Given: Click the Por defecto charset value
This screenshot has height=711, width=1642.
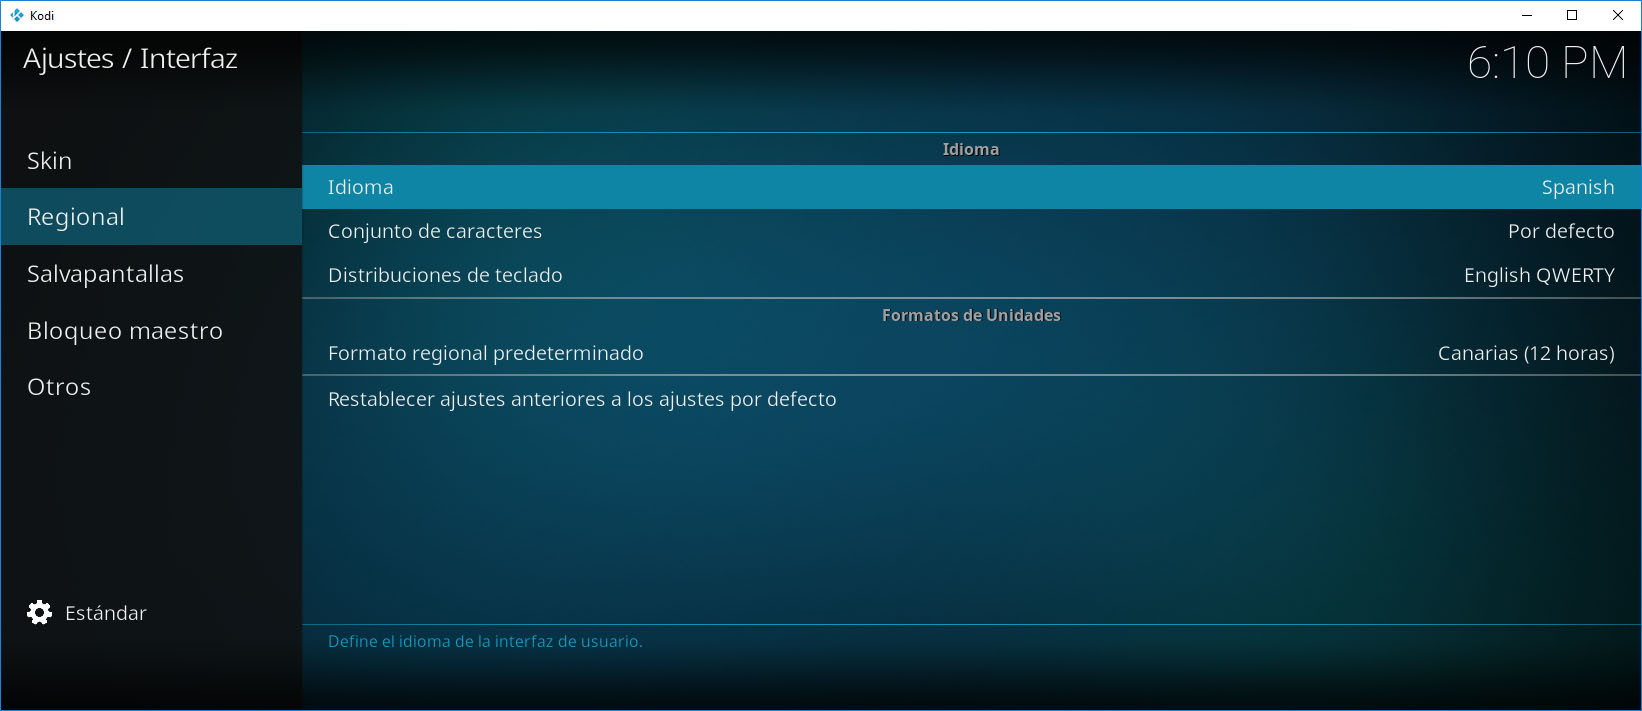Looking at the screenshot, I should pyautogui.click(x=1561, y=231).
